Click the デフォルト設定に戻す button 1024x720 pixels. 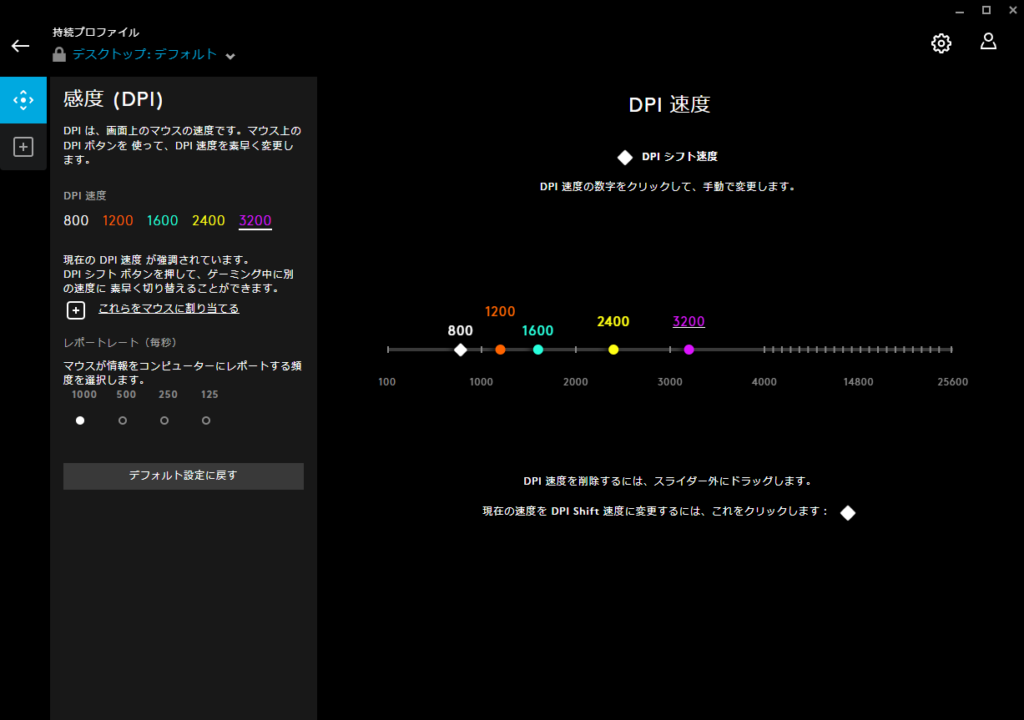click(x=184, y=476)
